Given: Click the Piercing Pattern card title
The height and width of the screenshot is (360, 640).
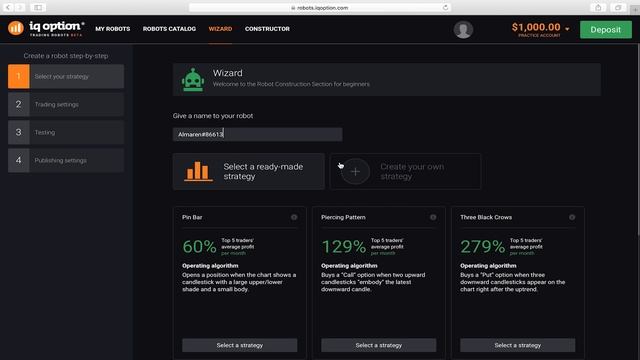Looking at the screenshot, I should pyautogui.click(x=343, y=217).
